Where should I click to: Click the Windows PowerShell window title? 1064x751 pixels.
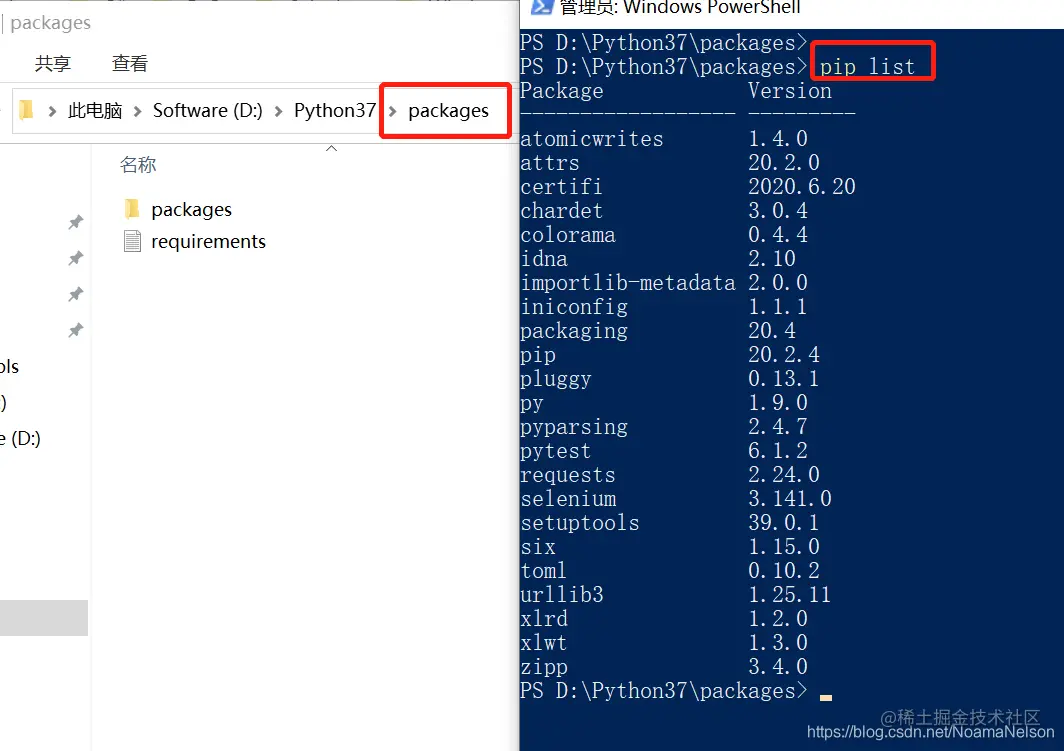pos(680,8)
